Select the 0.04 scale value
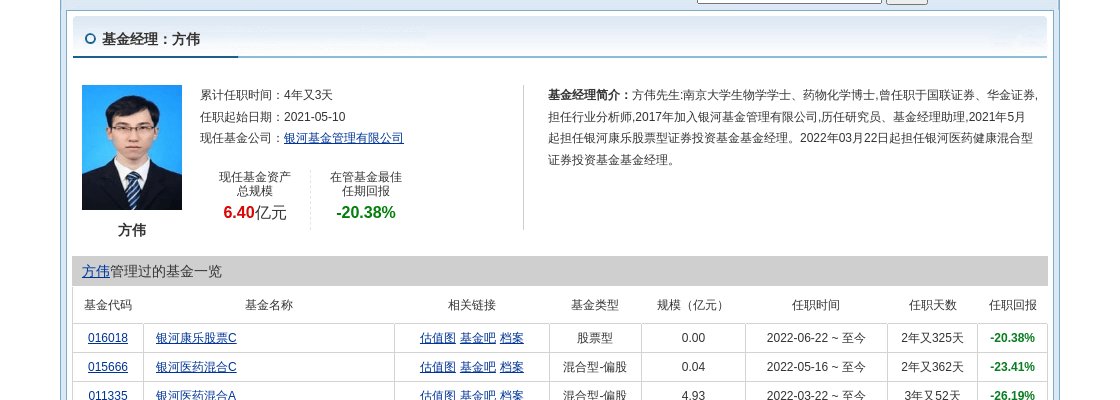Screen dimensions: 1120x400 693,367
